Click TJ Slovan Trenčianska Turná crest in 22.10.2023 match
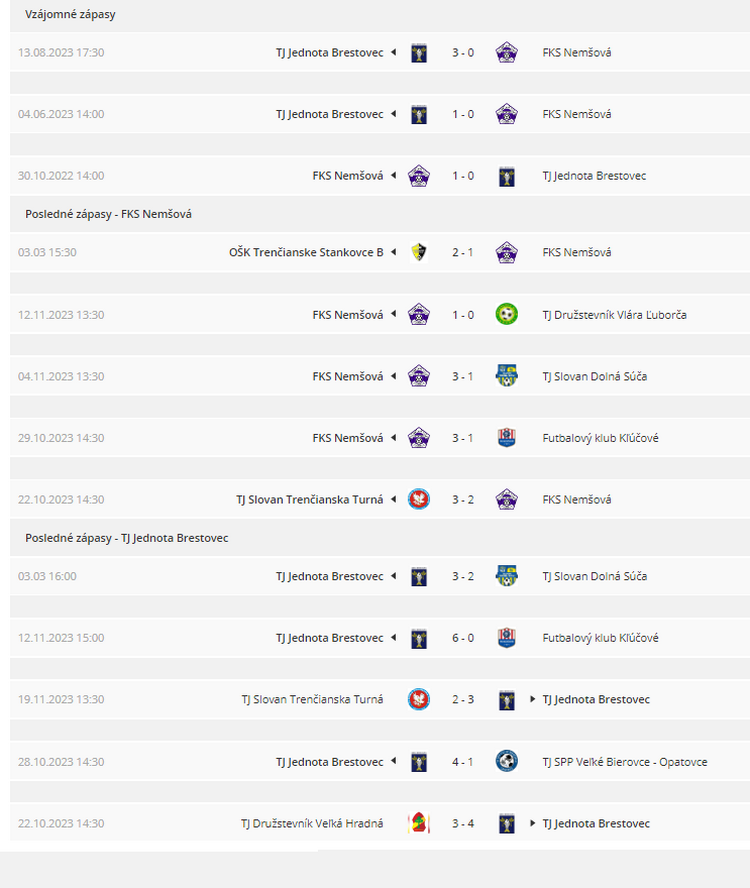Image resolution: width=750 pixels, height=888 pixels. point(419,500)
